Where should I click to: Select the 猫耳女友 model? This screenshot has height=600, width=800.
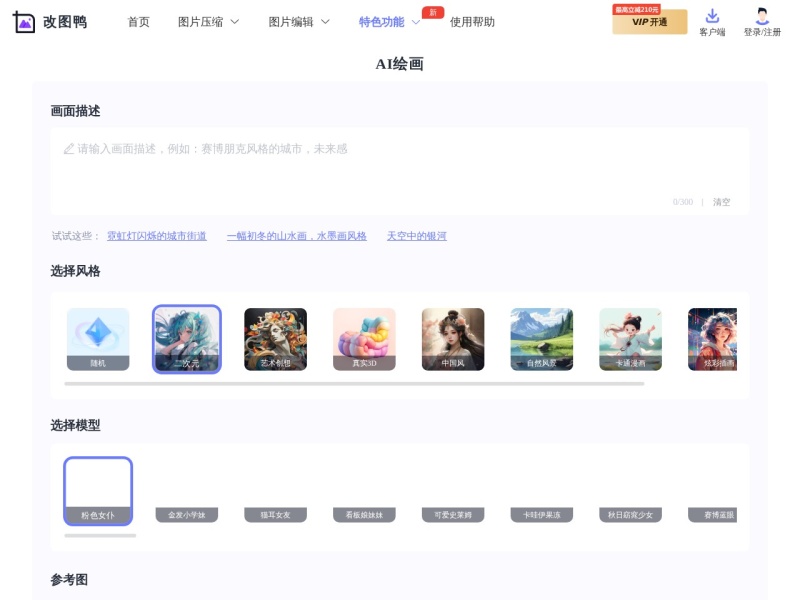(276, 491)
